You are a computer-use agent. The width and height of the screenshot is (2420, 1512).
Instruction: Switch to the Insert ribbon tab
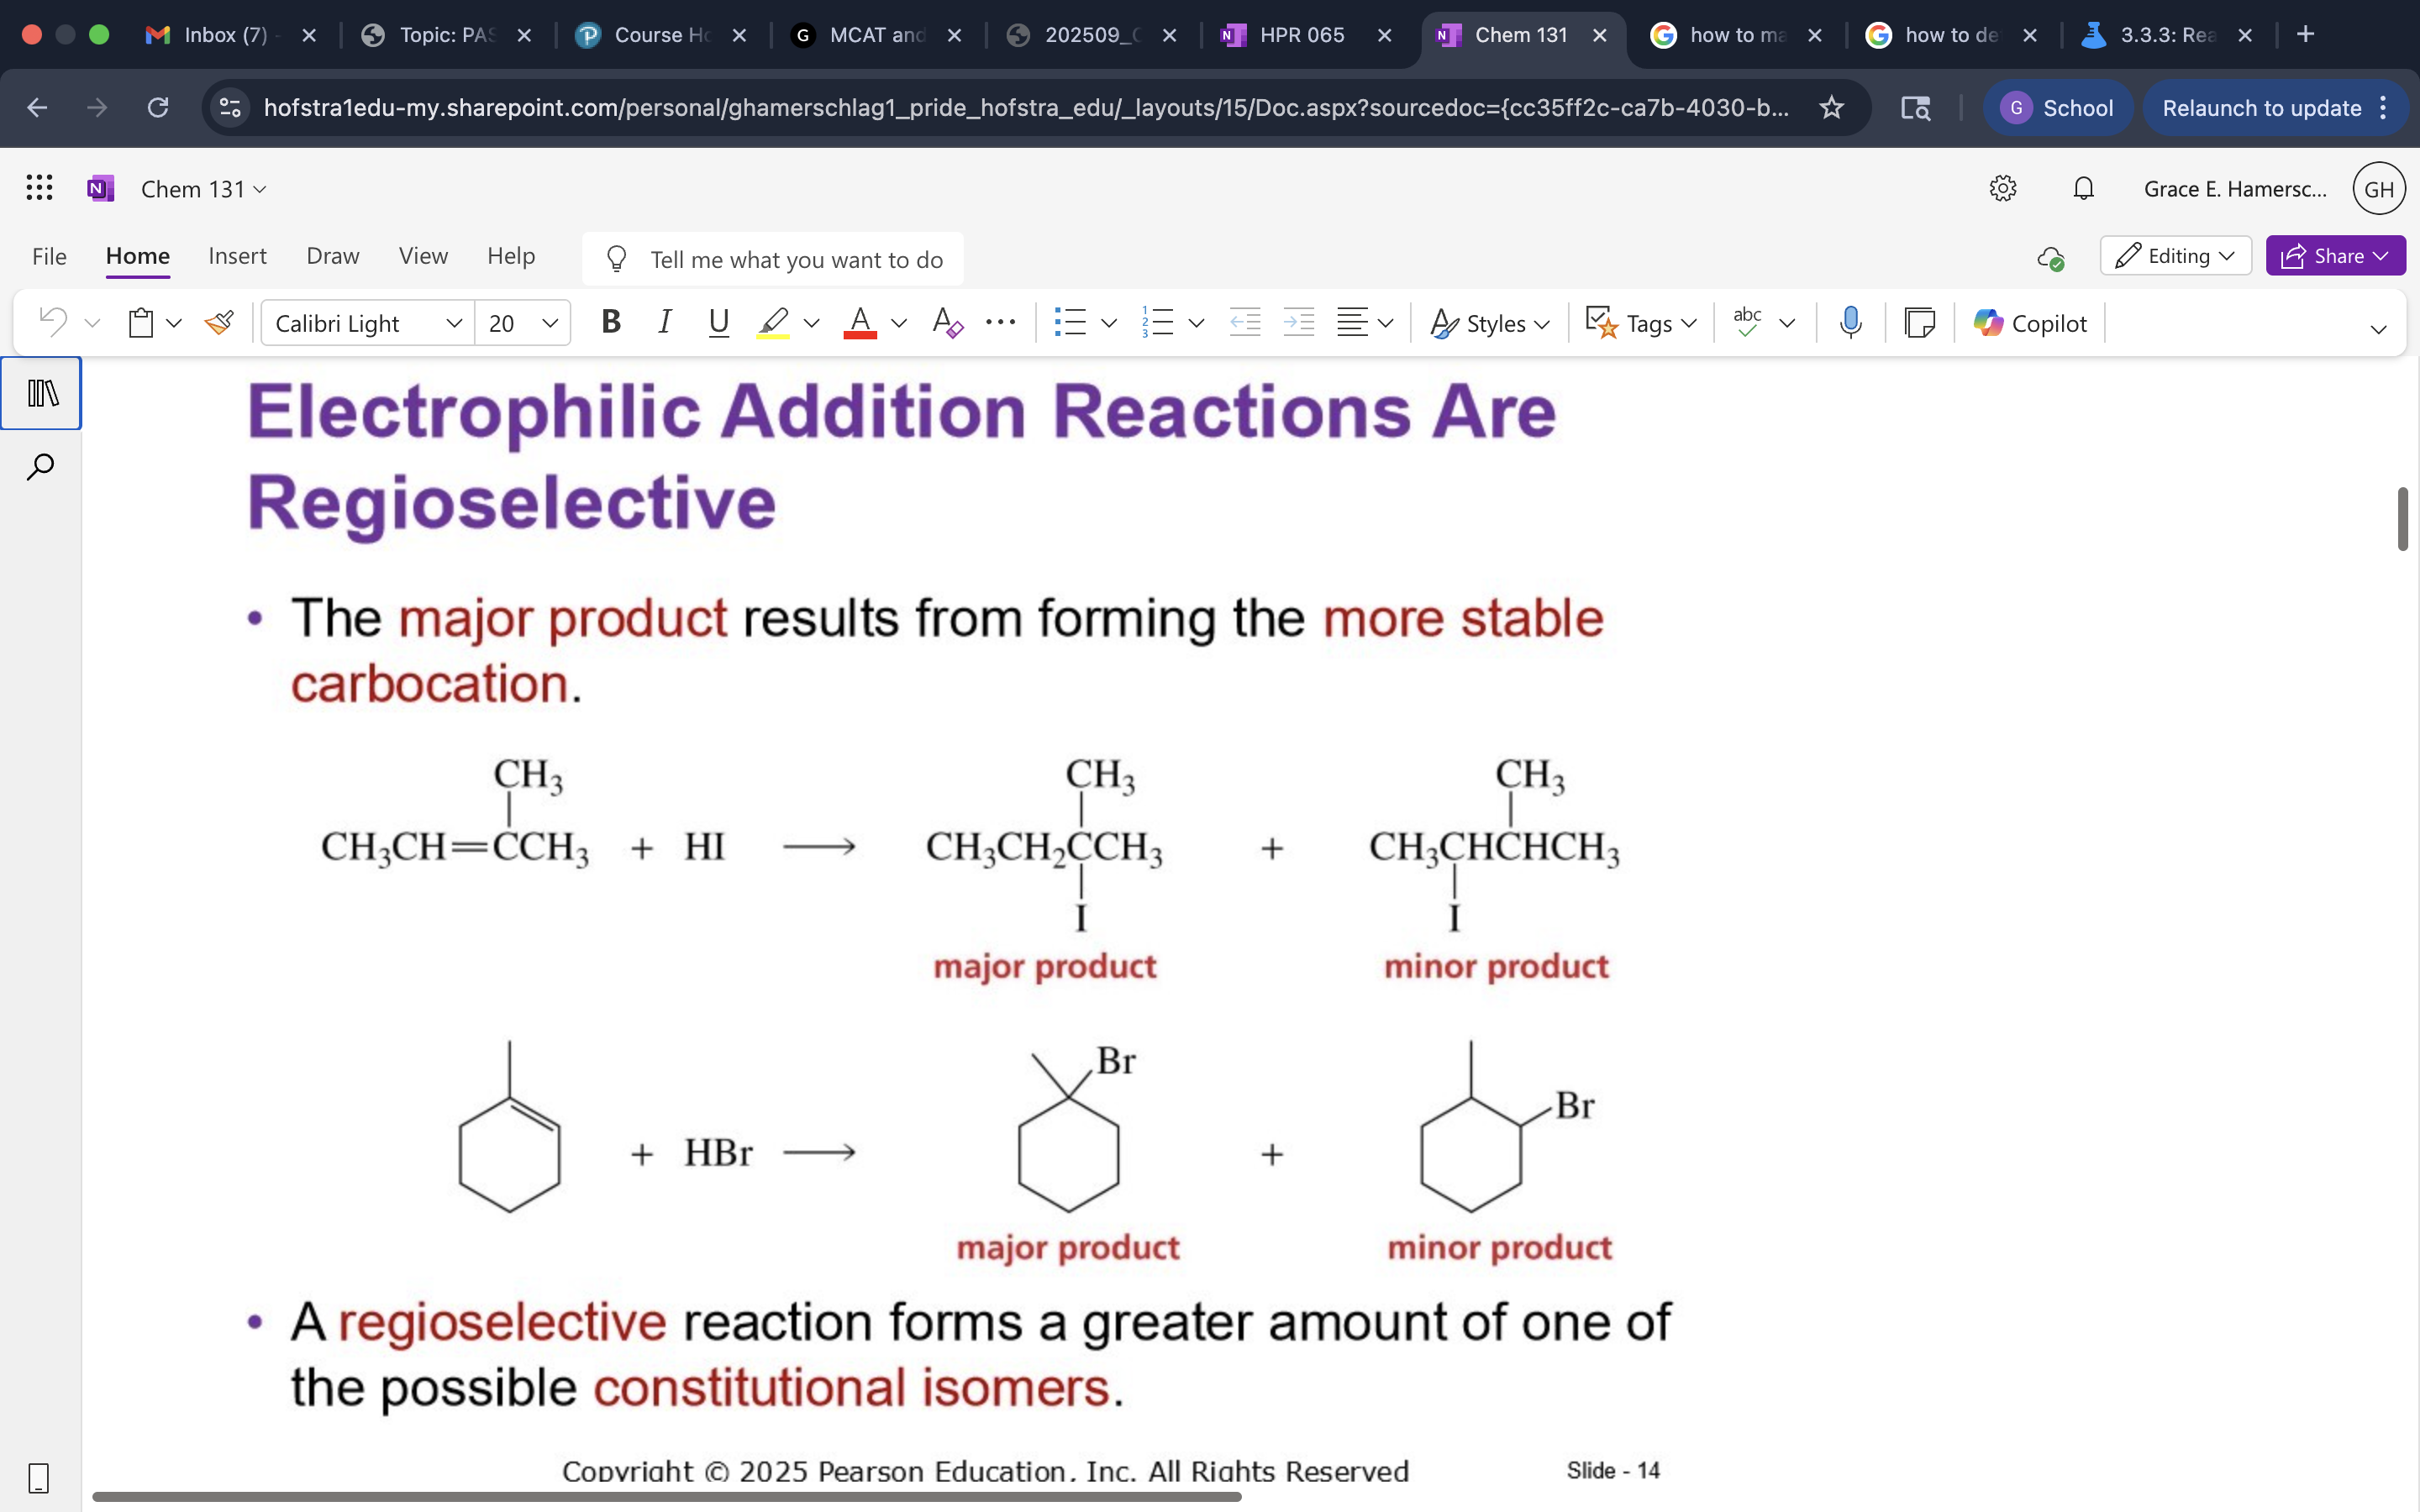click(x=237, y=256)
